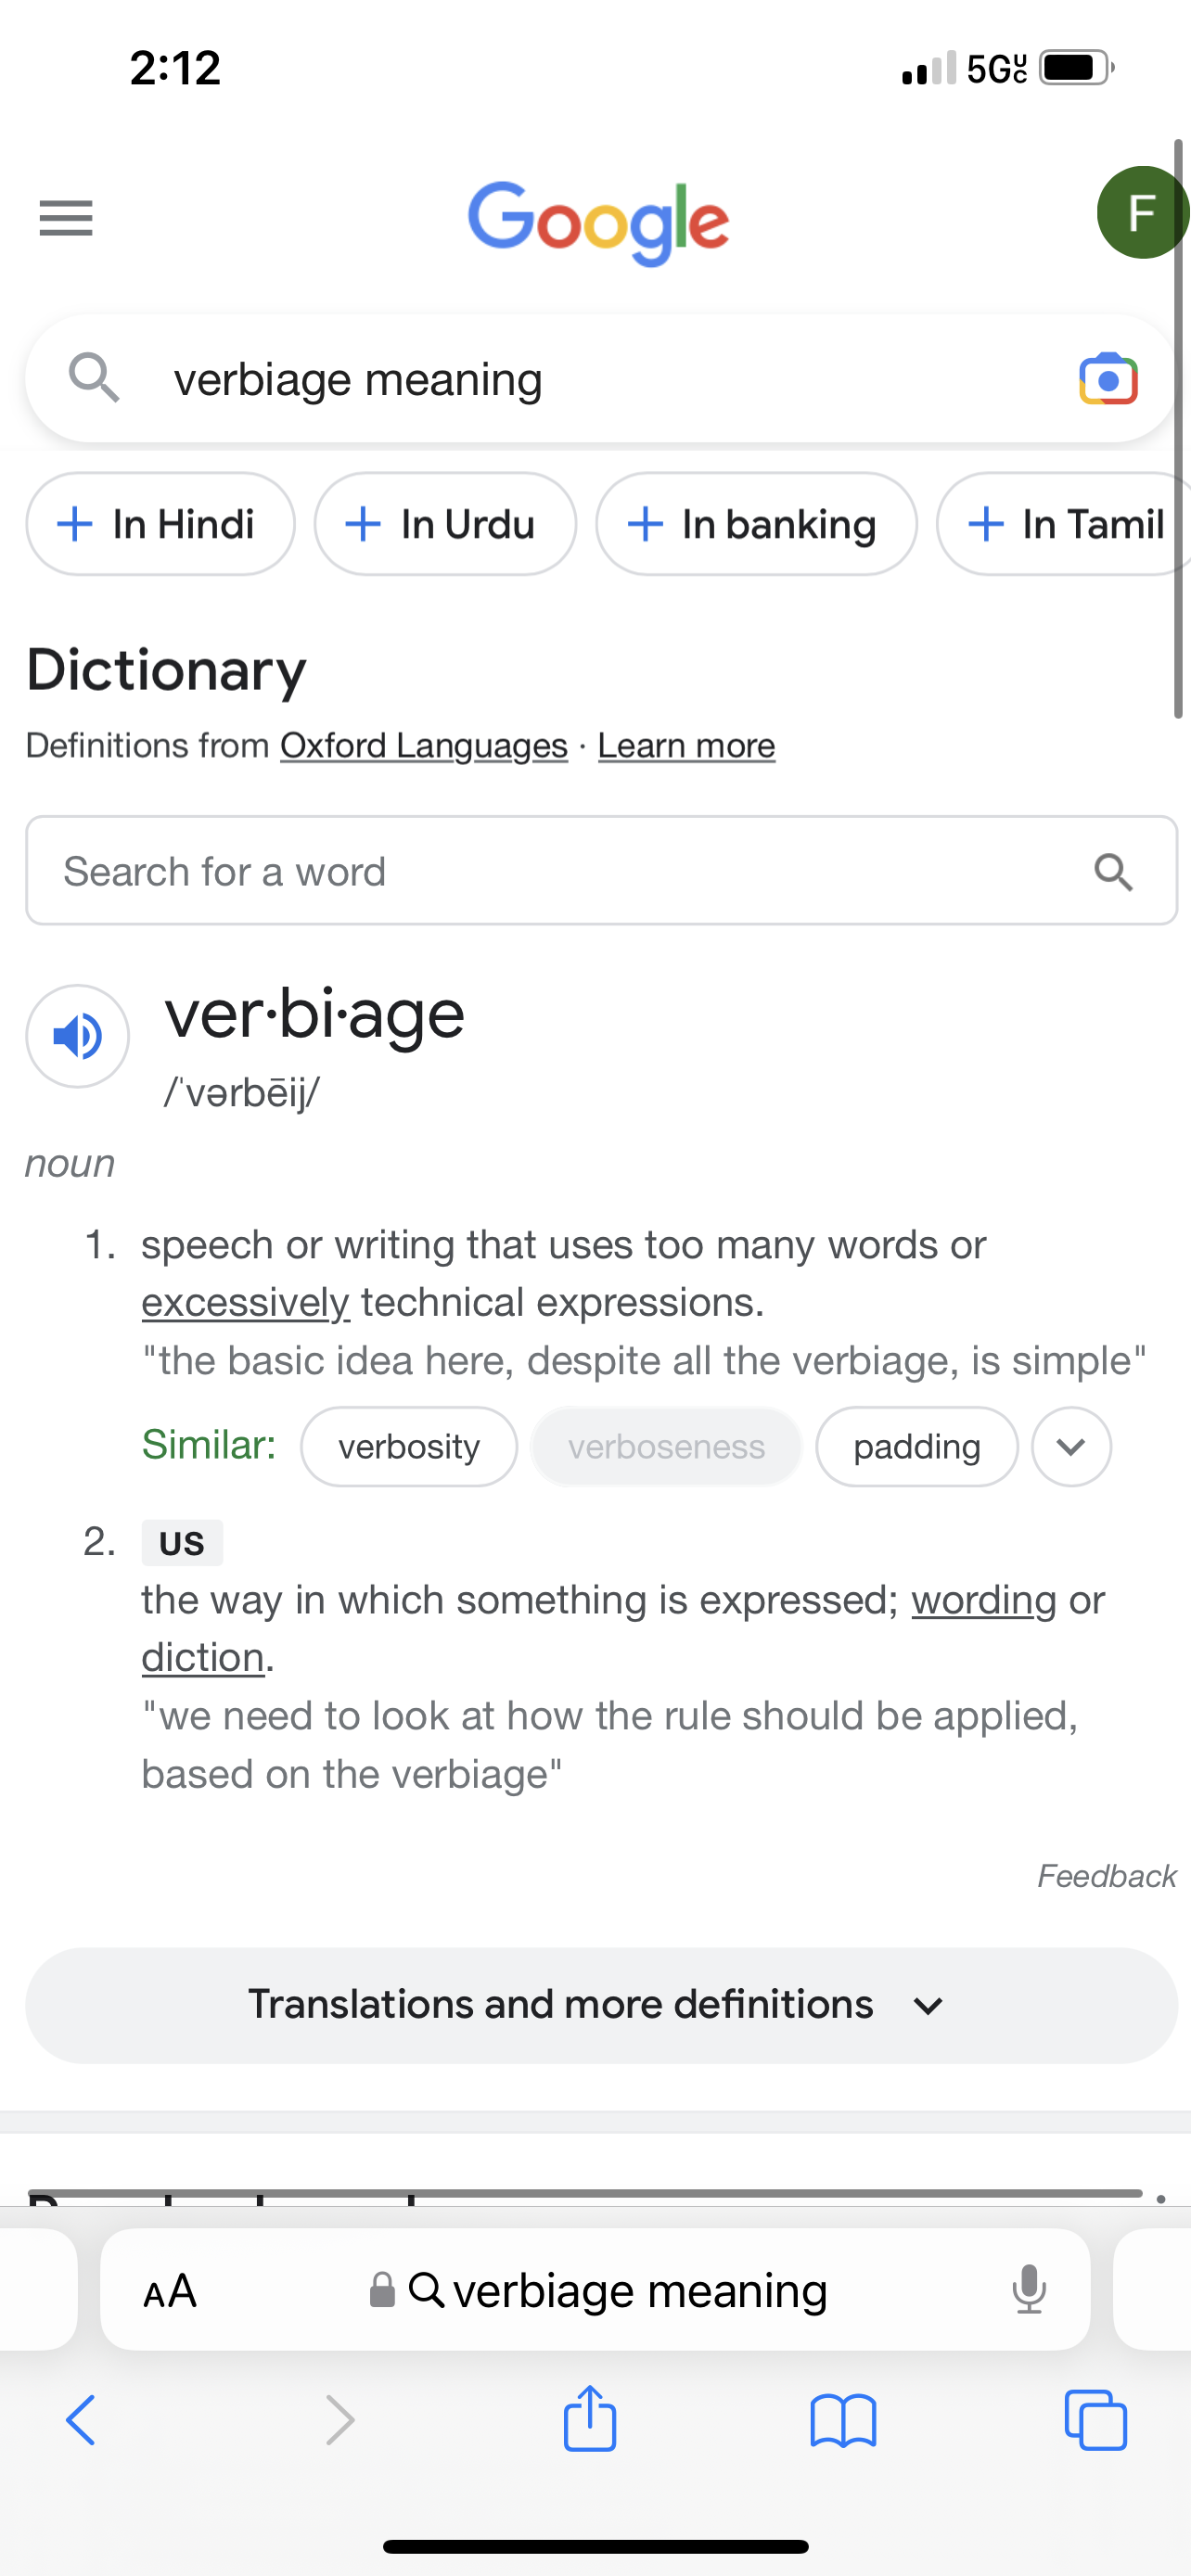1191x2576 pixels.
Task: Tap the Learn more link
Action: pos(686,746)
